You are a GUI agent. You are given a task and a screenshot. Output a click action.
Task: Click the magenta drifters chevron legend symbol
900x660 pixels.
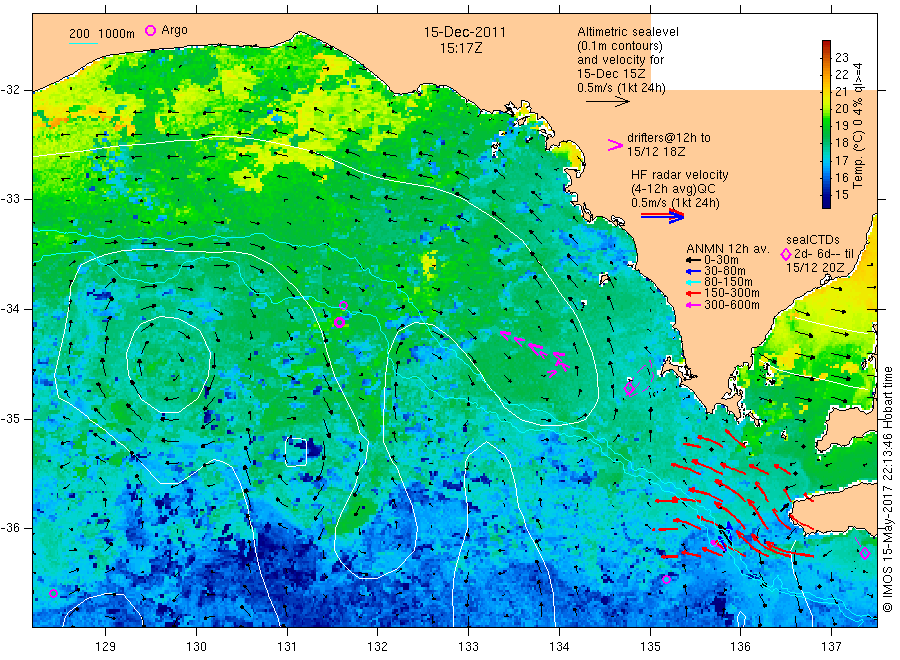615,145
